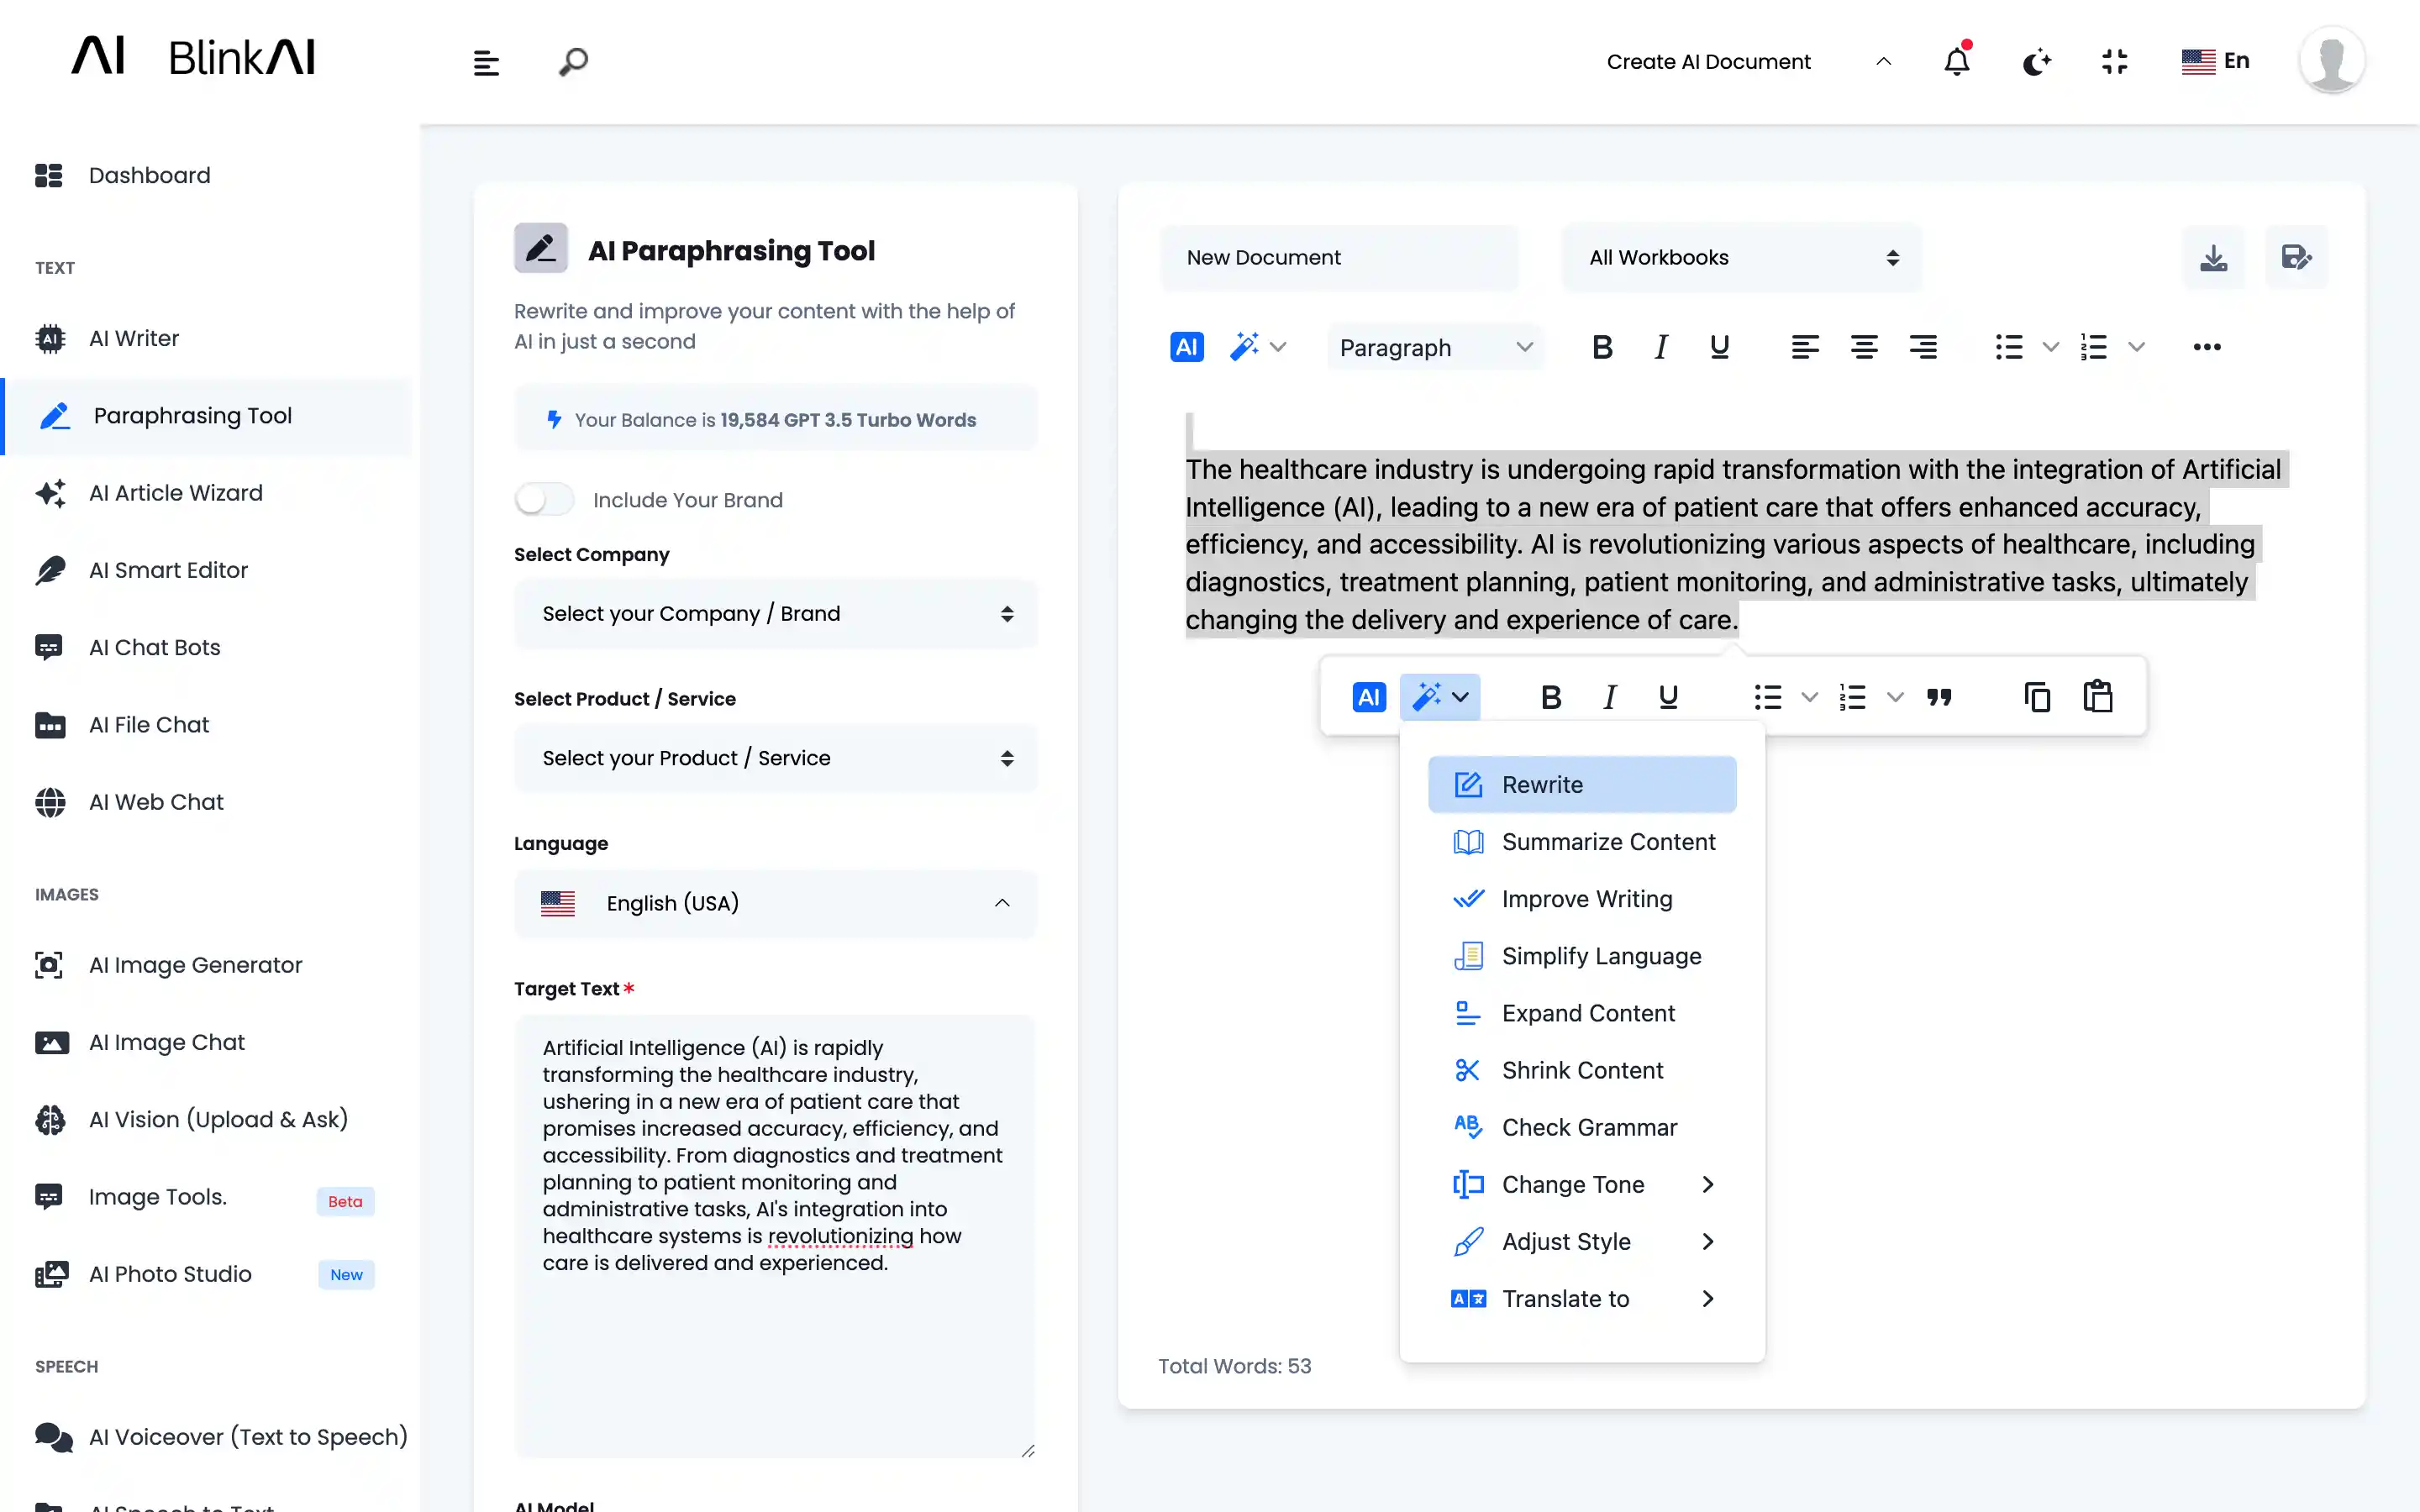Image resolution: width=2420 pixels, height=1512 pixels.
Task: Toggle bold in the top editor toolbar
Action: (1602, 347)
